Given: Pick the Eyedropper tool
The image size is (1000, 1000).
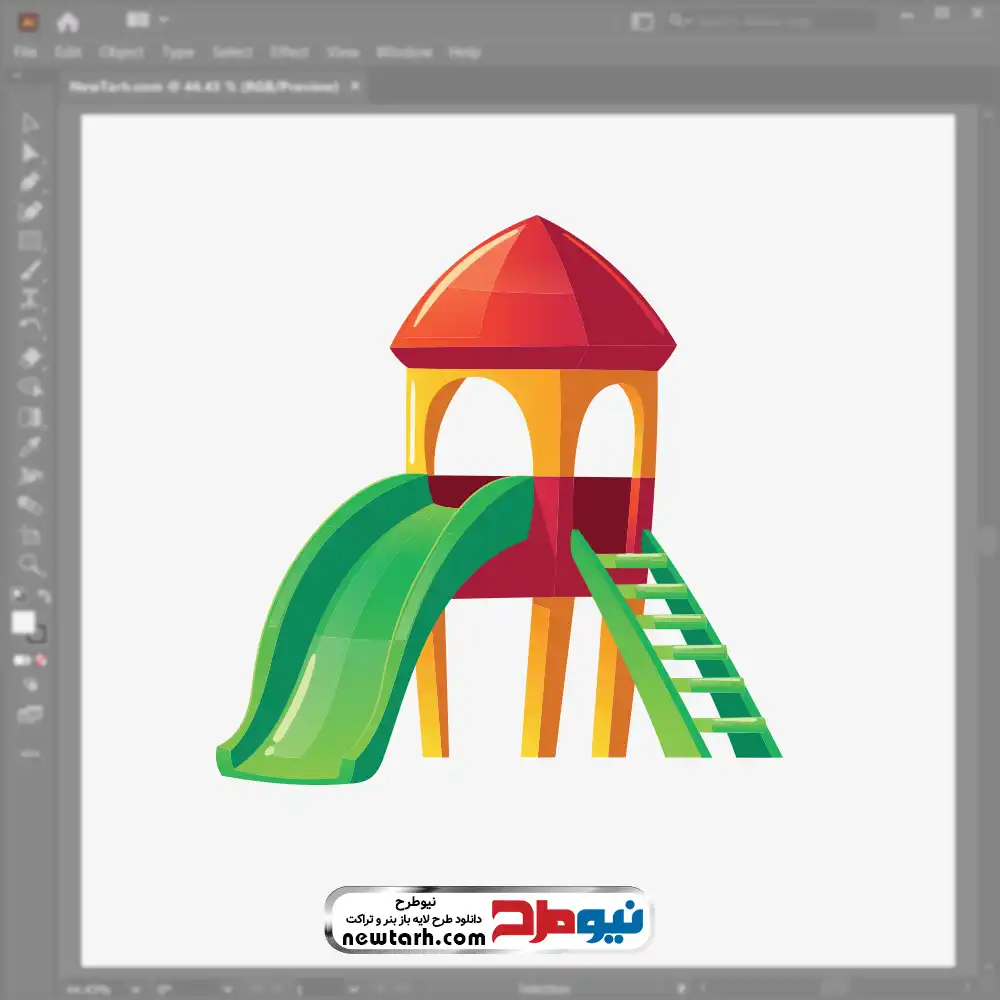Looking at the screenshot, I should click(x=30, y=446).
